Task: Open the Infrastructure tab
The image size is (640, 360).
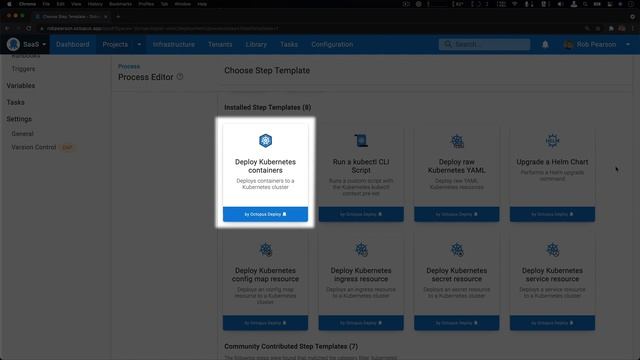Action: (173, 44)
